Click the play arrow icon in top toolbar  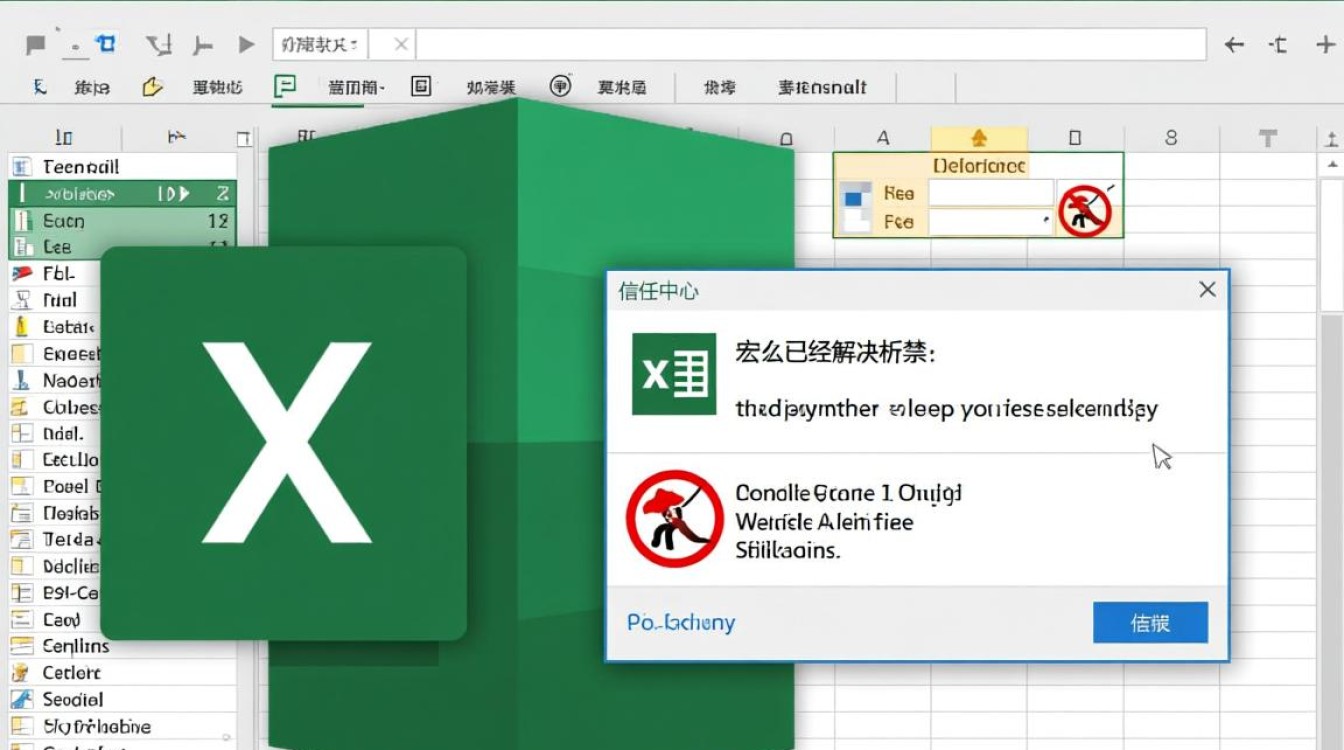(x=246, y=45)
